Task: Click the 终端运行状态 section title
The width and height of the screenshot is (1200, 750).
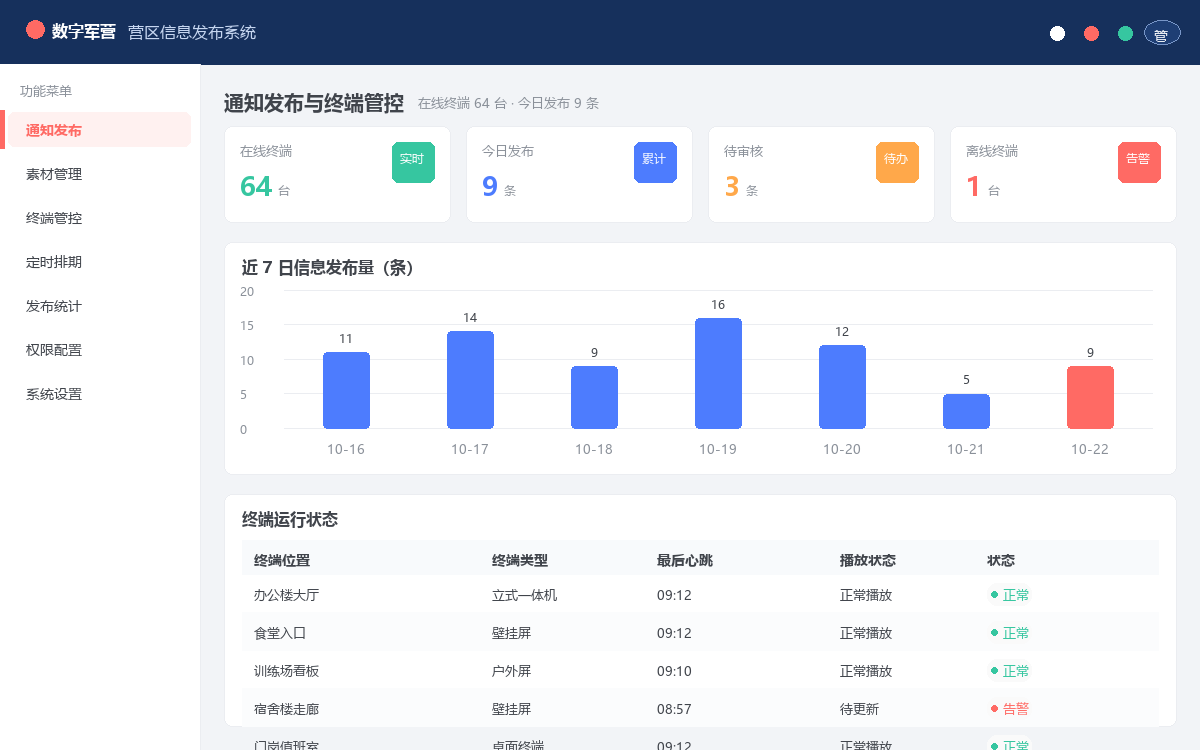Action: (x=290, y=520)
